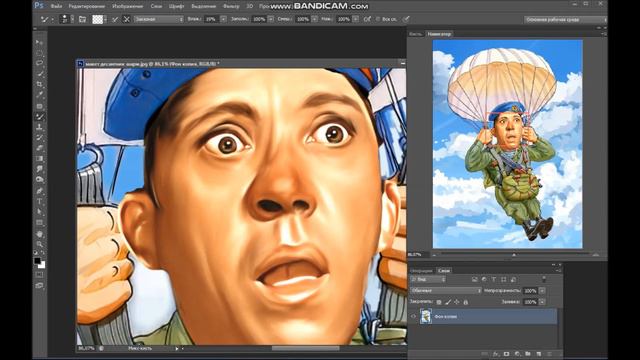Open the Изображение menu
The image size is (640, 360).
(127, 6)
